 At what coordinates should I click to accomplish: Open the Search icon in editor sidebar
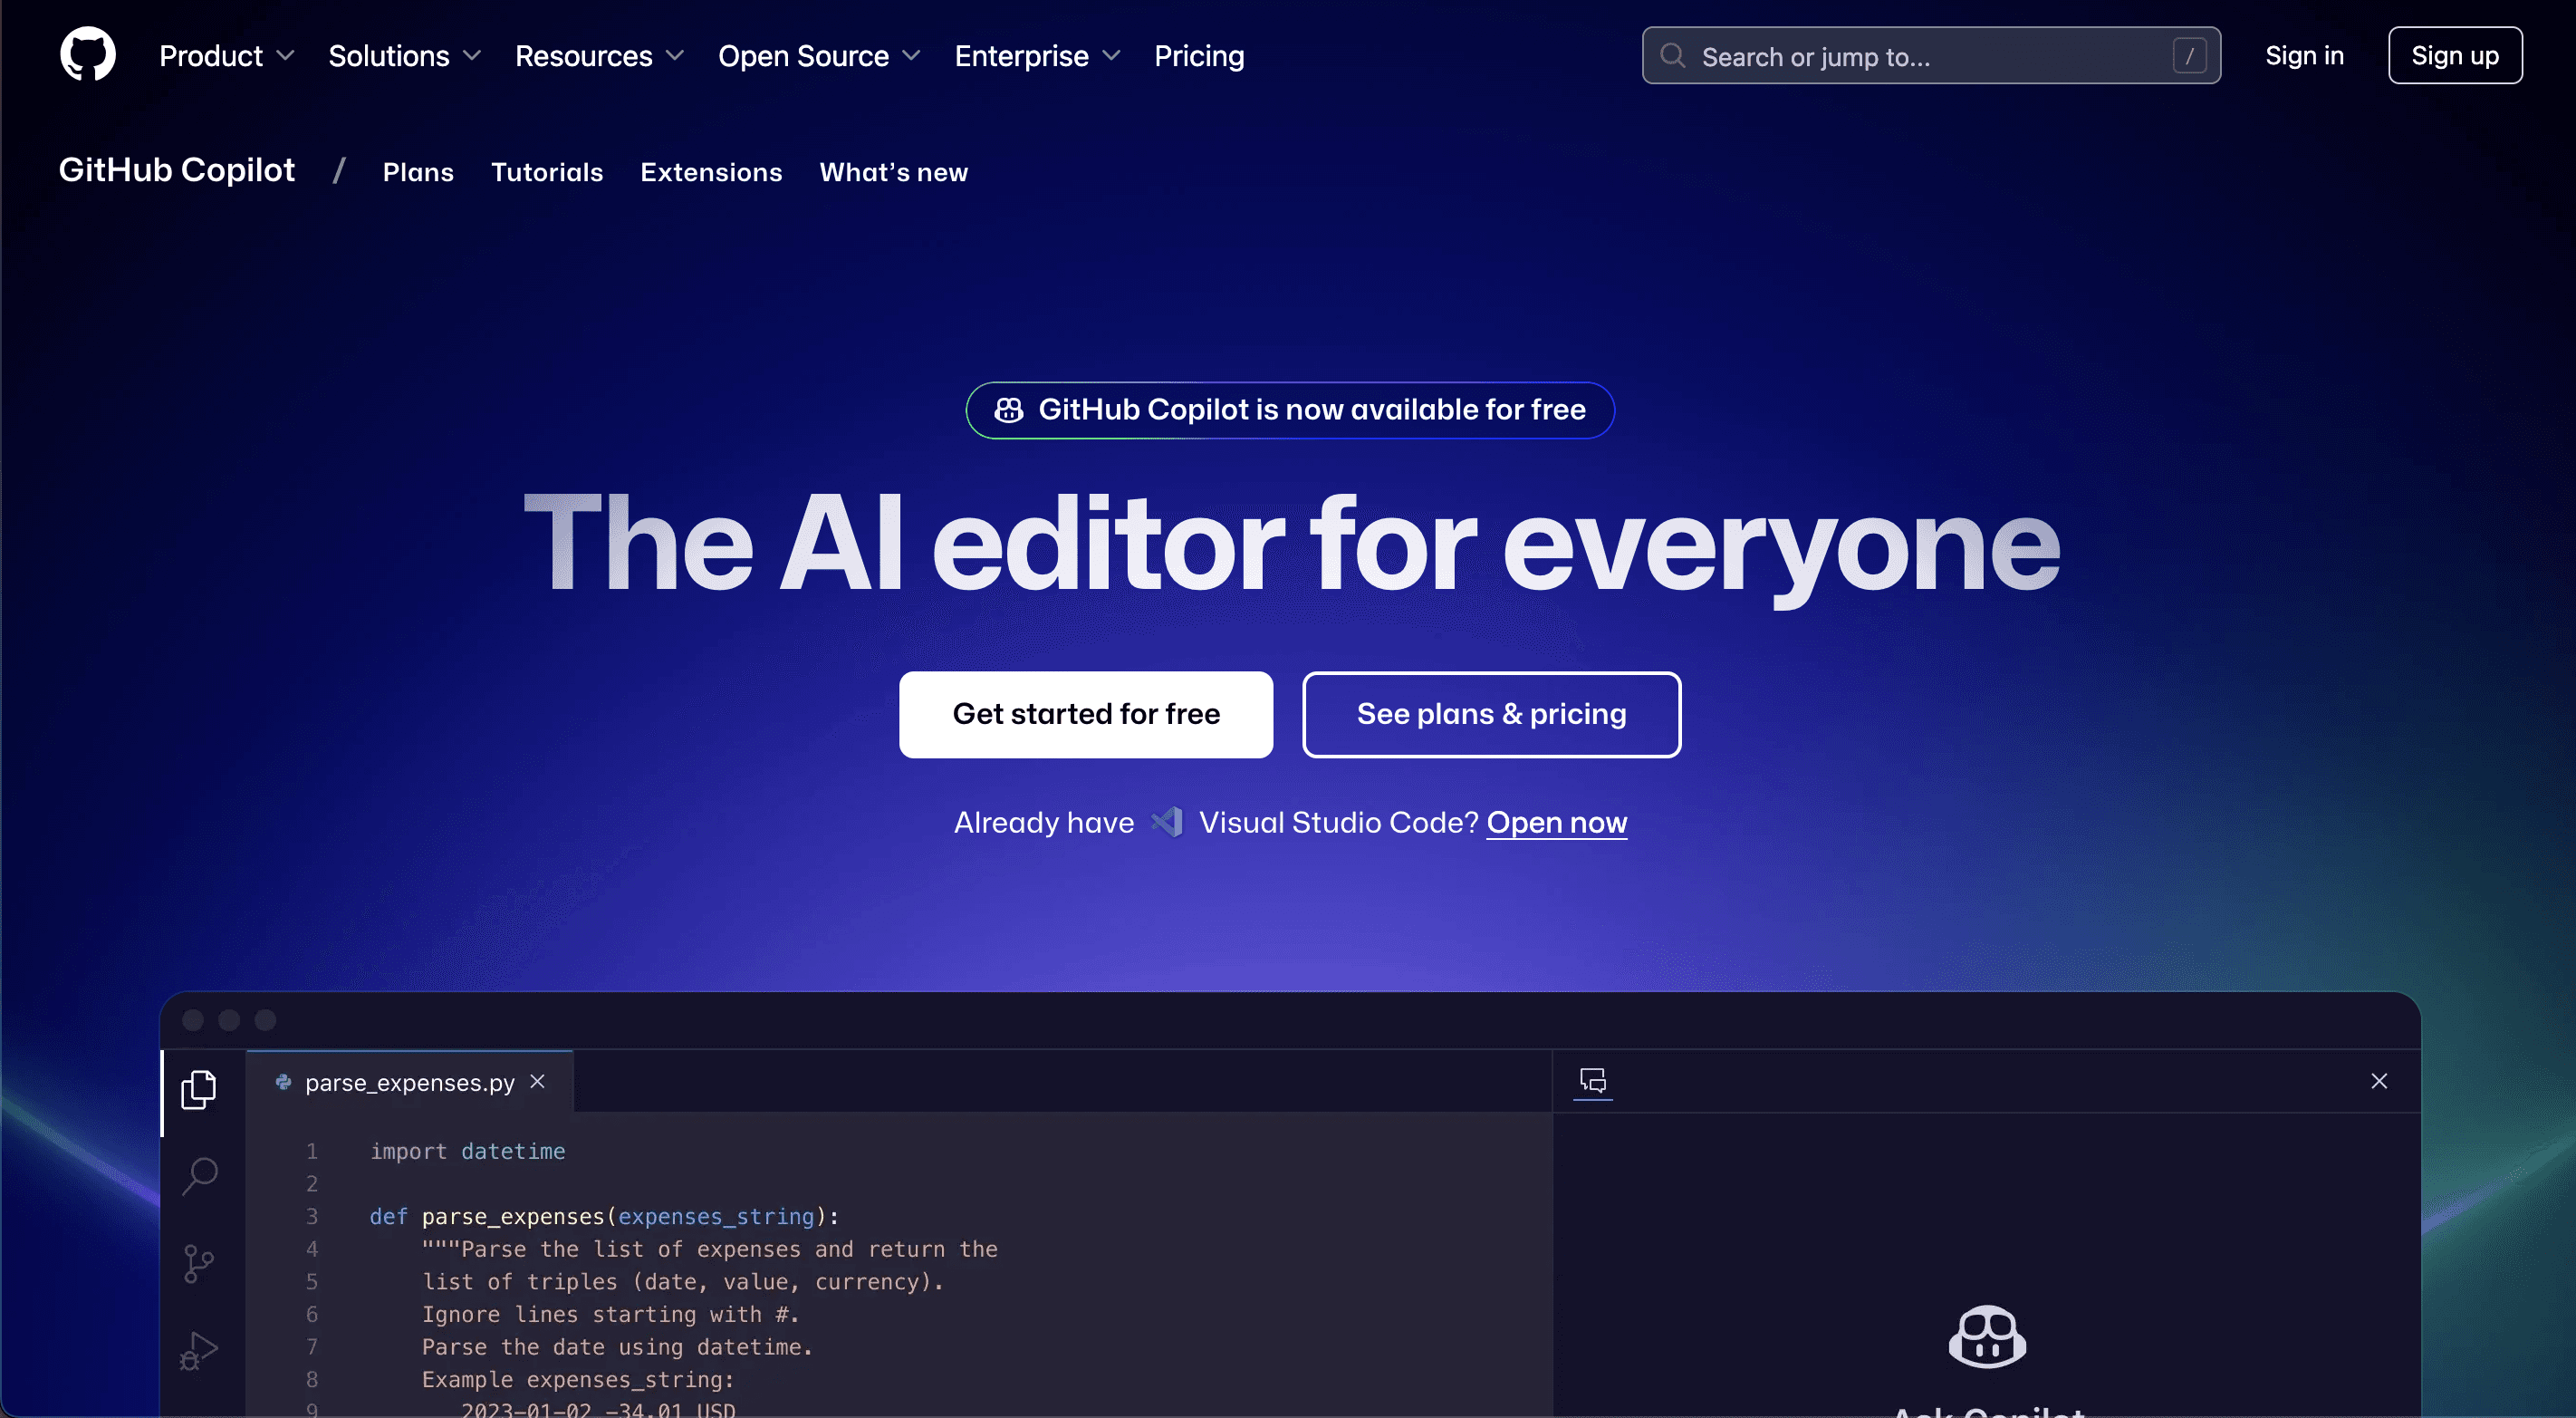click(x=200, y=1176)
